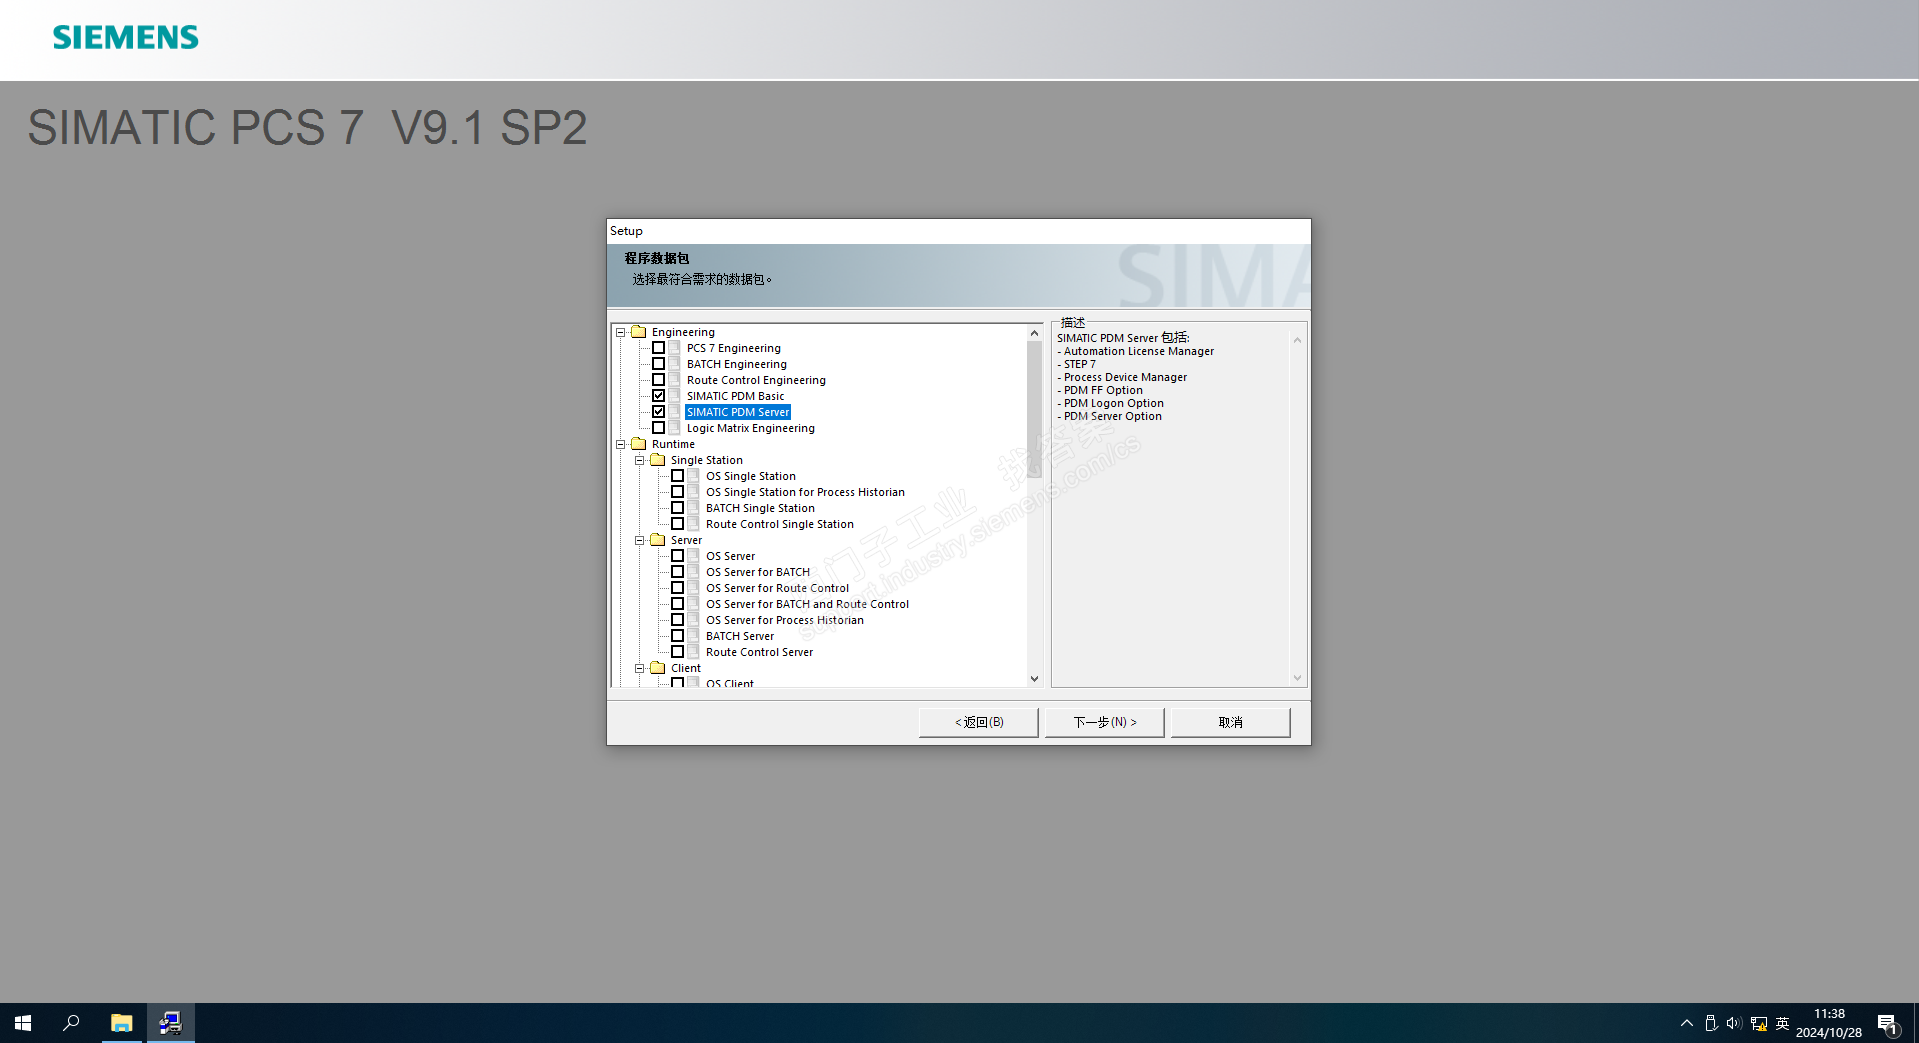The image size is (1919, 1043).
Task: Show hidden system tray icons
Action: point(1687,1023)
